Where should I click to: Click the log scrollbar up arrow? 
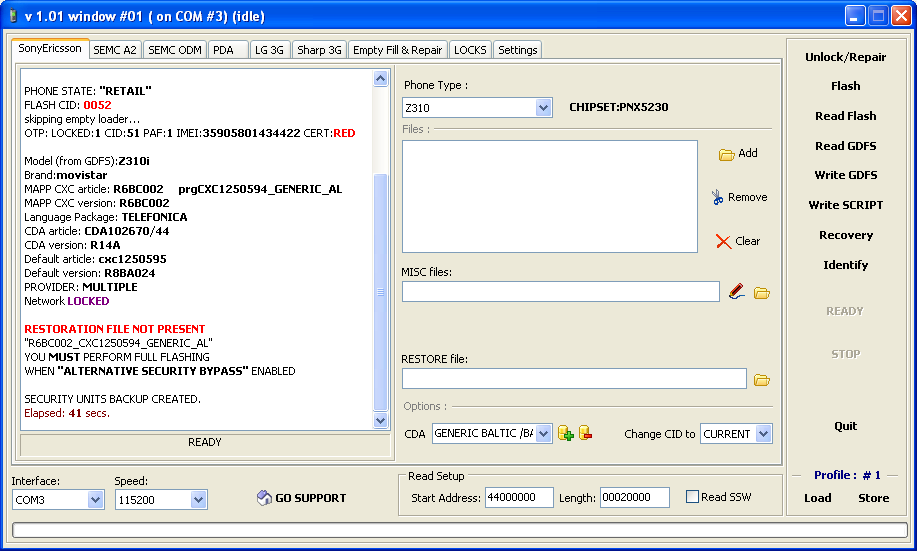[x=381, y=78]
